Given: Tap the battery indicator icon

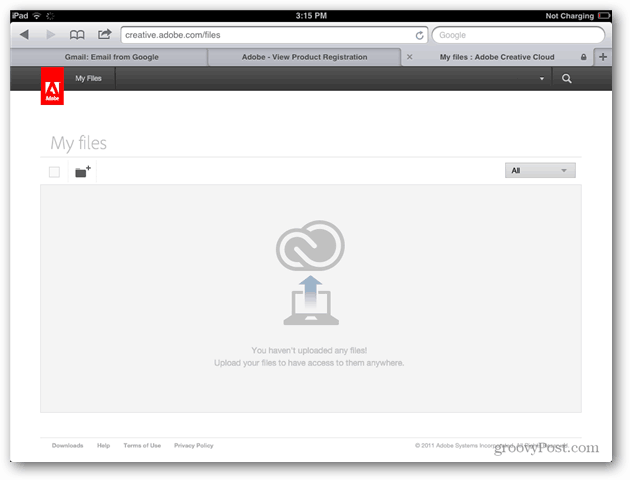Looking at the screenshot, I should pyautogui.click(x=604, y=16).
